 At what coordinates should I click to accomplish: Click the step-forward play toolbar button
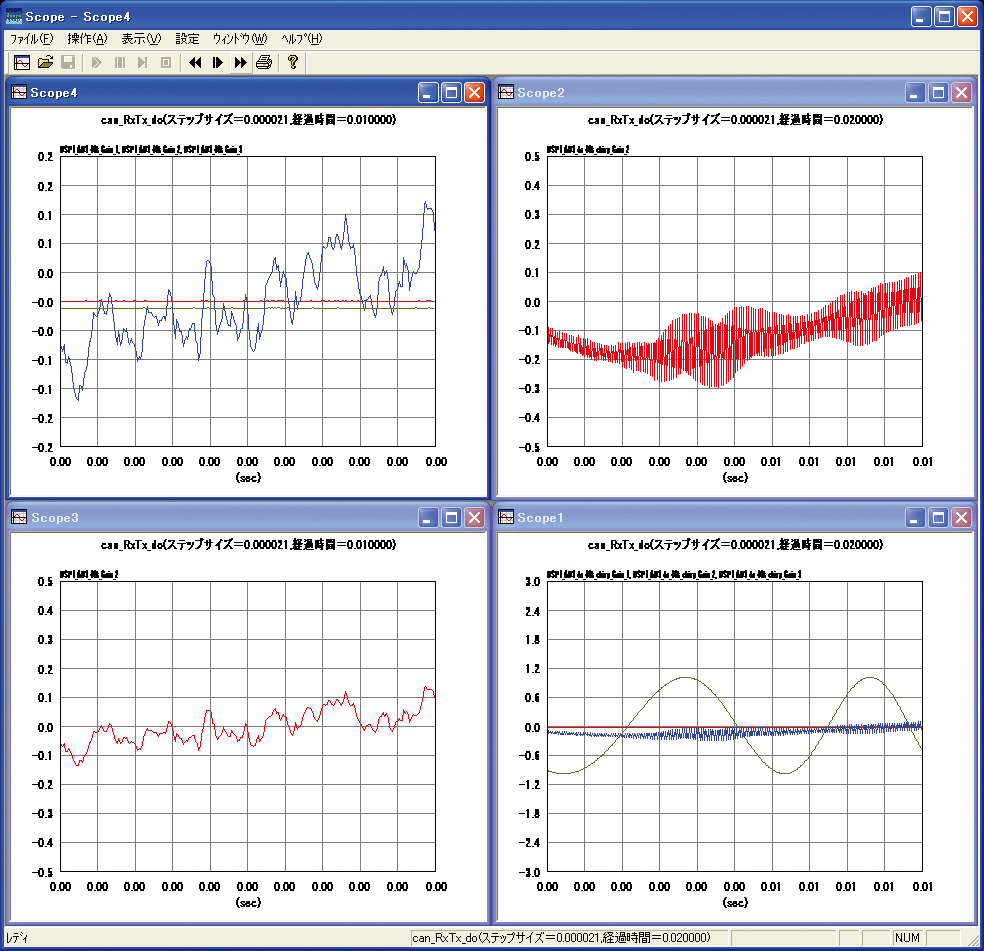coord(217,62)
